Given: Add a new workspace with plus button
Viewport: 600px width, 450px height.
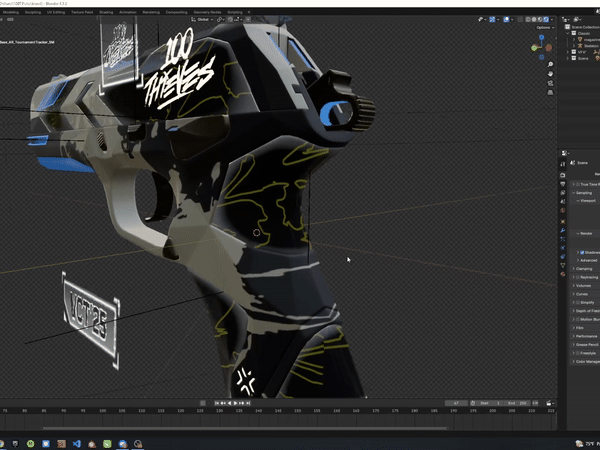Looking at the screenshot, I should pos(249,12).
